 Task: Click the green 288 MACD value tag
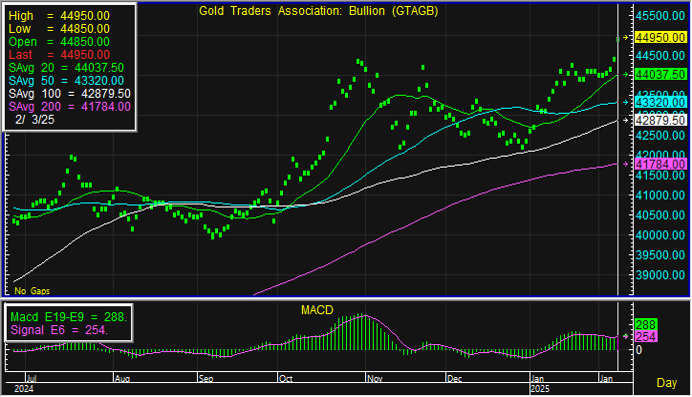(x=646, y=324)
